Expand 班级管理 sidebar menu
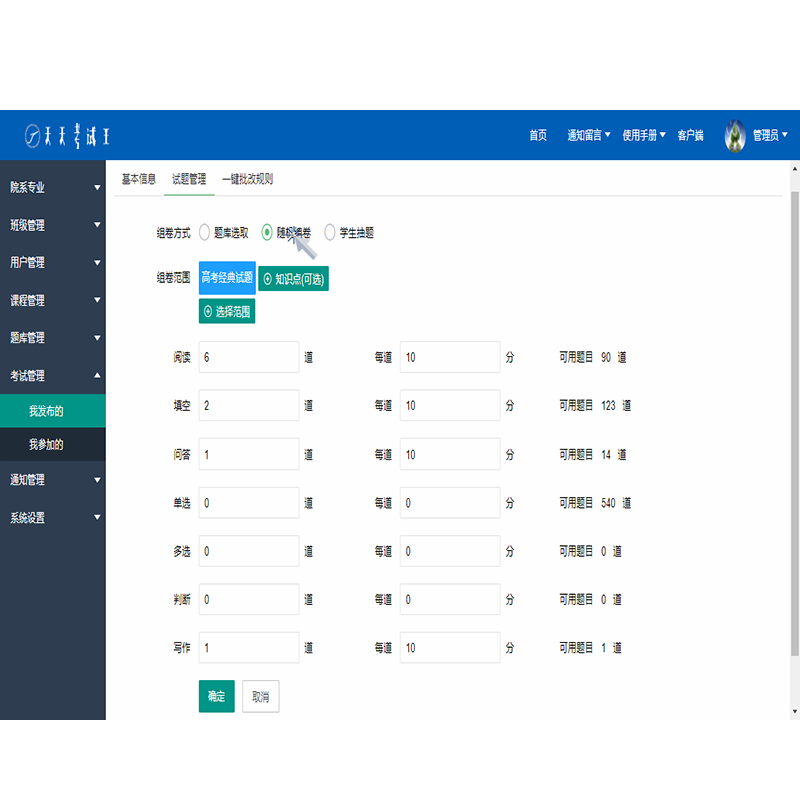 click(53, 225)
